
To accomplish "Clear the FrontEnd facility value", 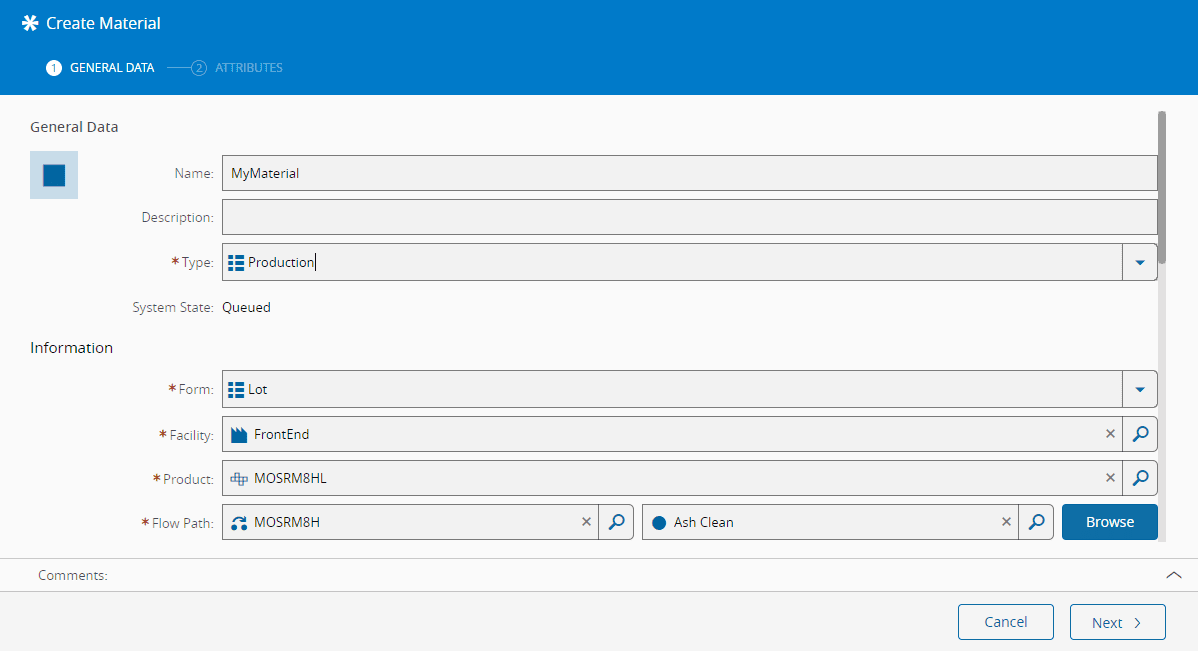I will click(x=1110, y=434).
